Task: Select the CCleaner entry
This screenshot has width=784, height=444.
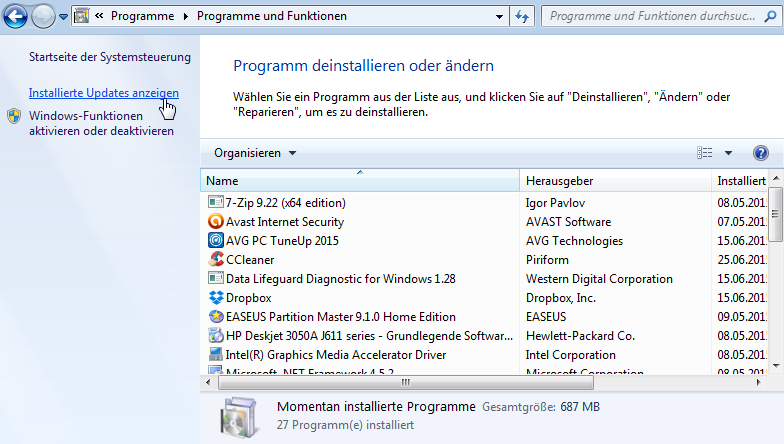Action: pyautogui.click(x=250, y=260)
